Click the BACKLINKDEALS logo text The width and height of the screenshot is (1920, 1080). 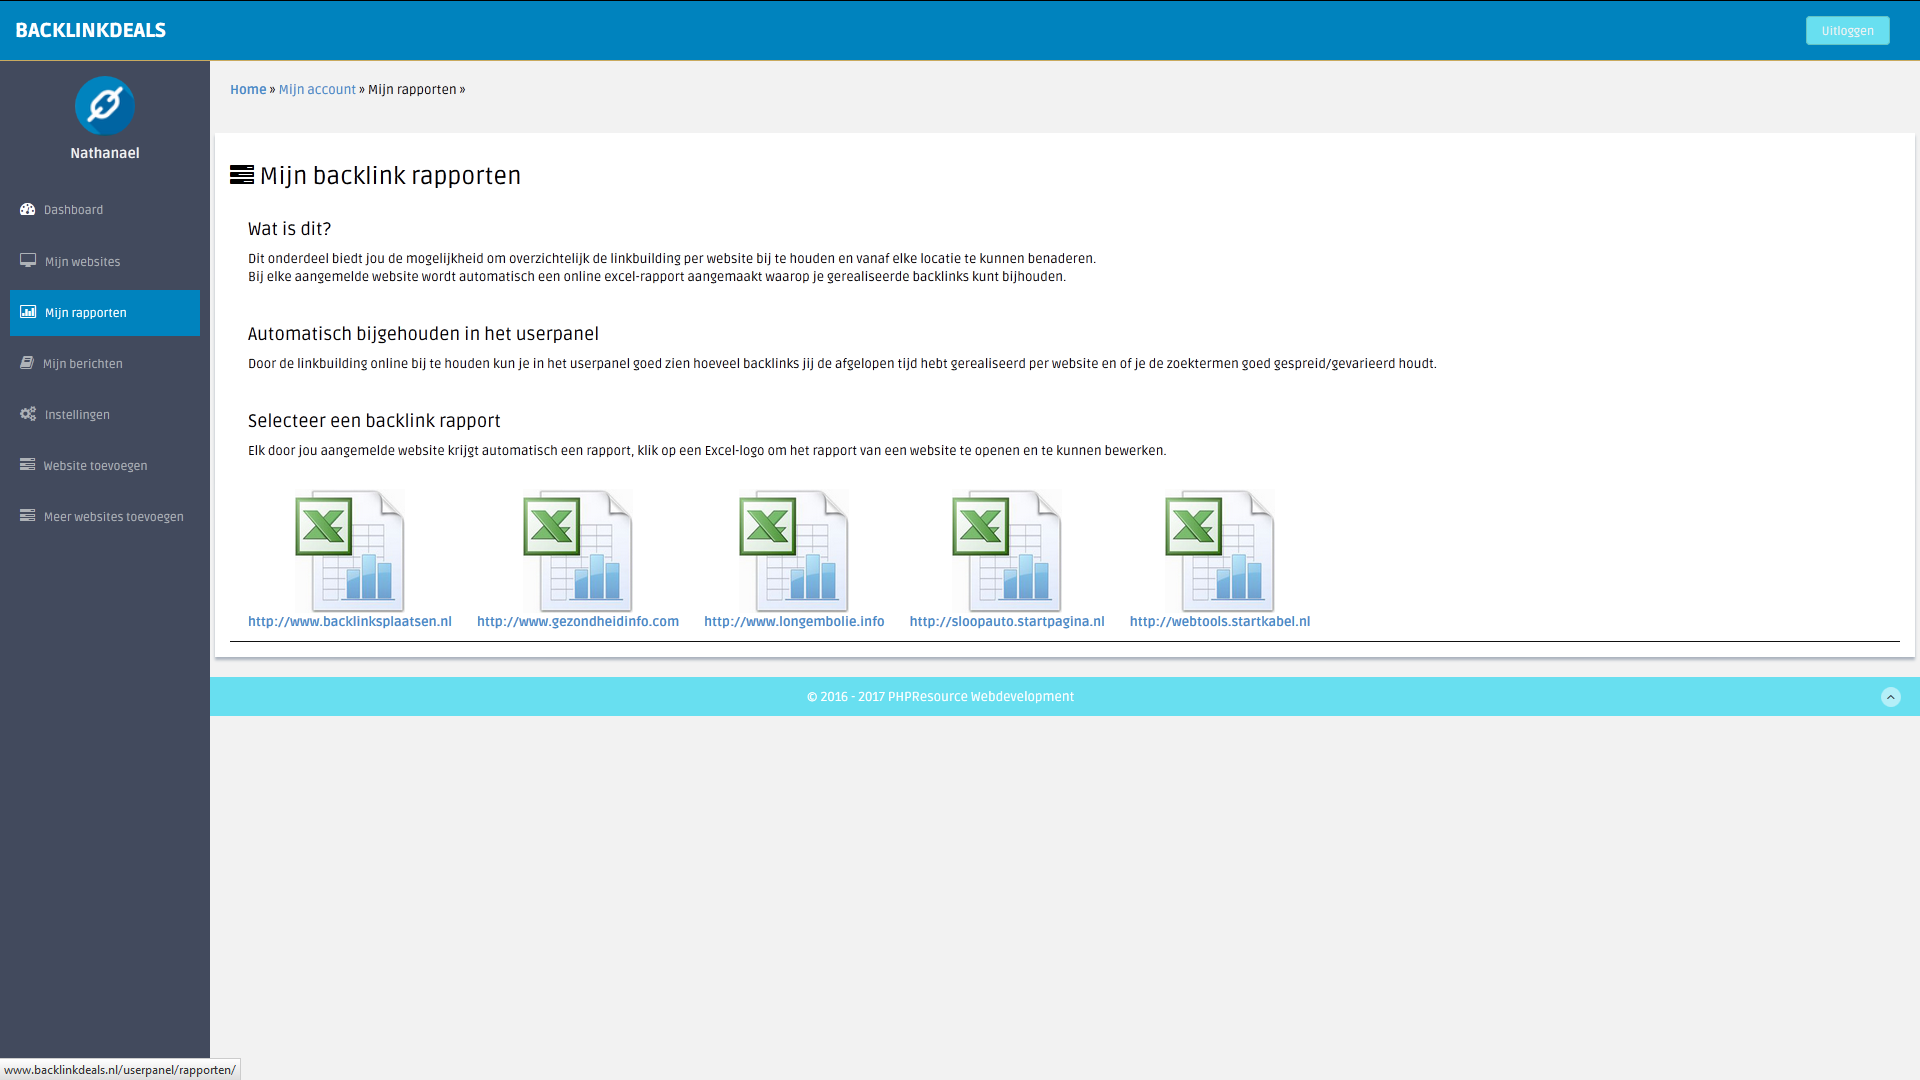(x=91, y=31)
